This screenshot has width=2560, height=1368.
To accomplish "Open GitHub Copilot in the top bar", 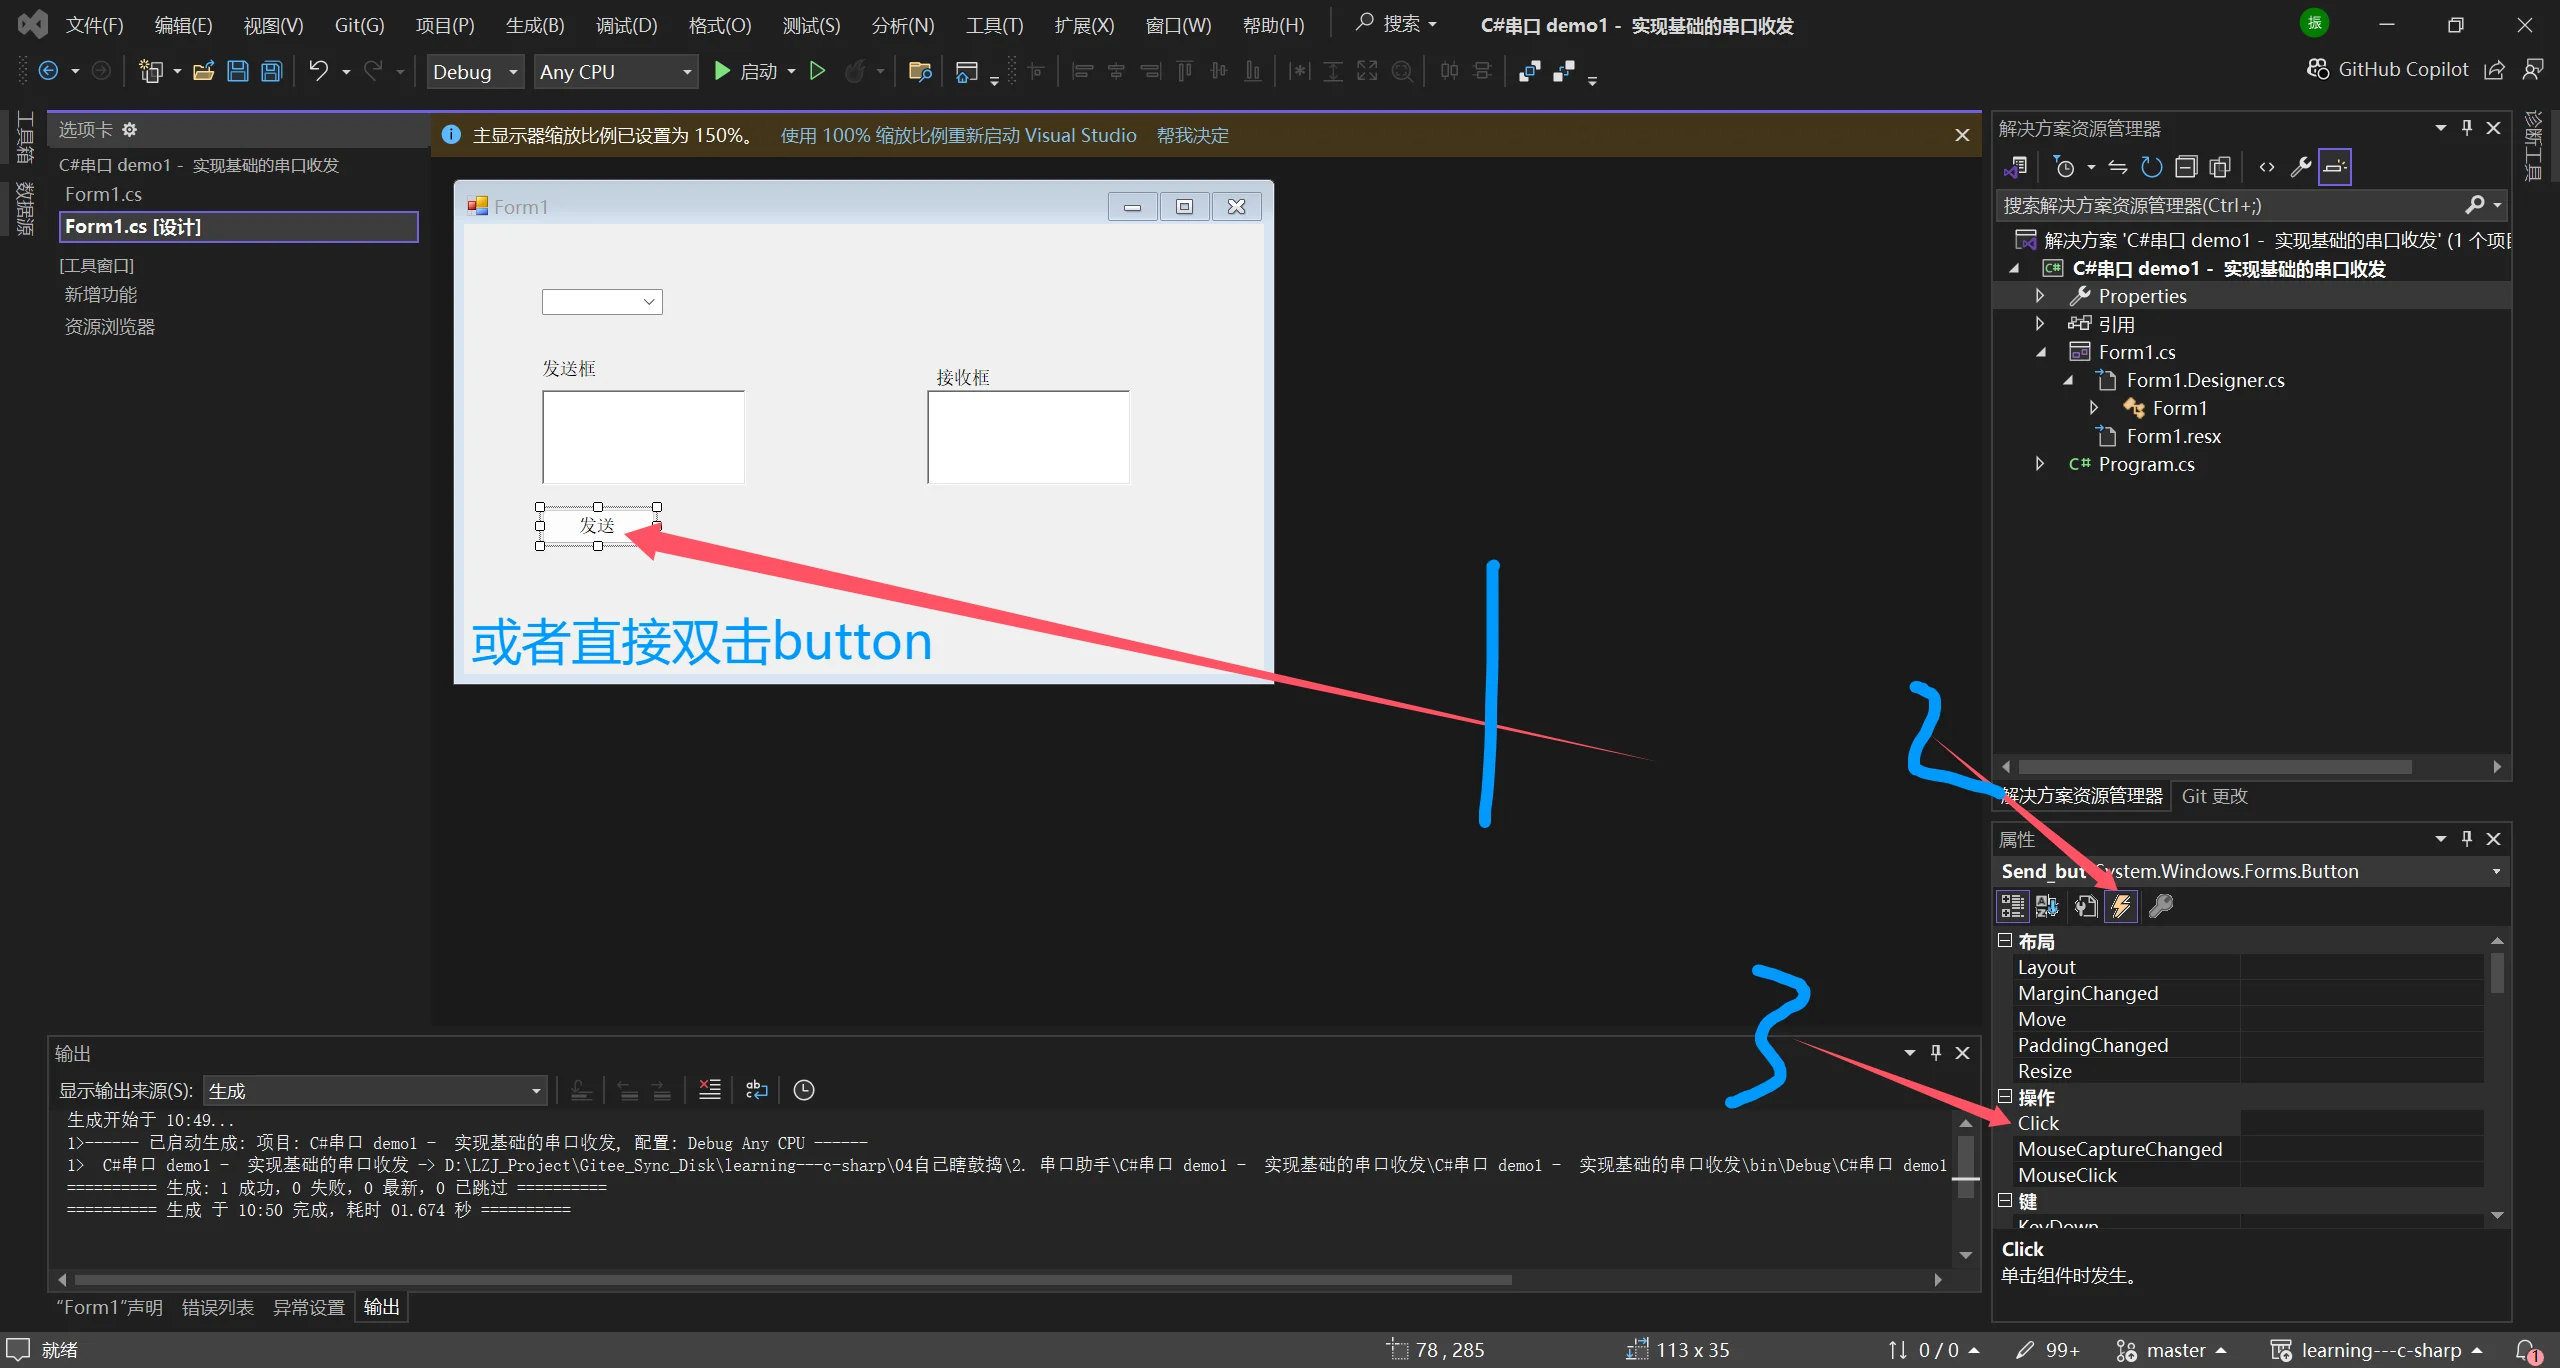I will coord(2387,69).
